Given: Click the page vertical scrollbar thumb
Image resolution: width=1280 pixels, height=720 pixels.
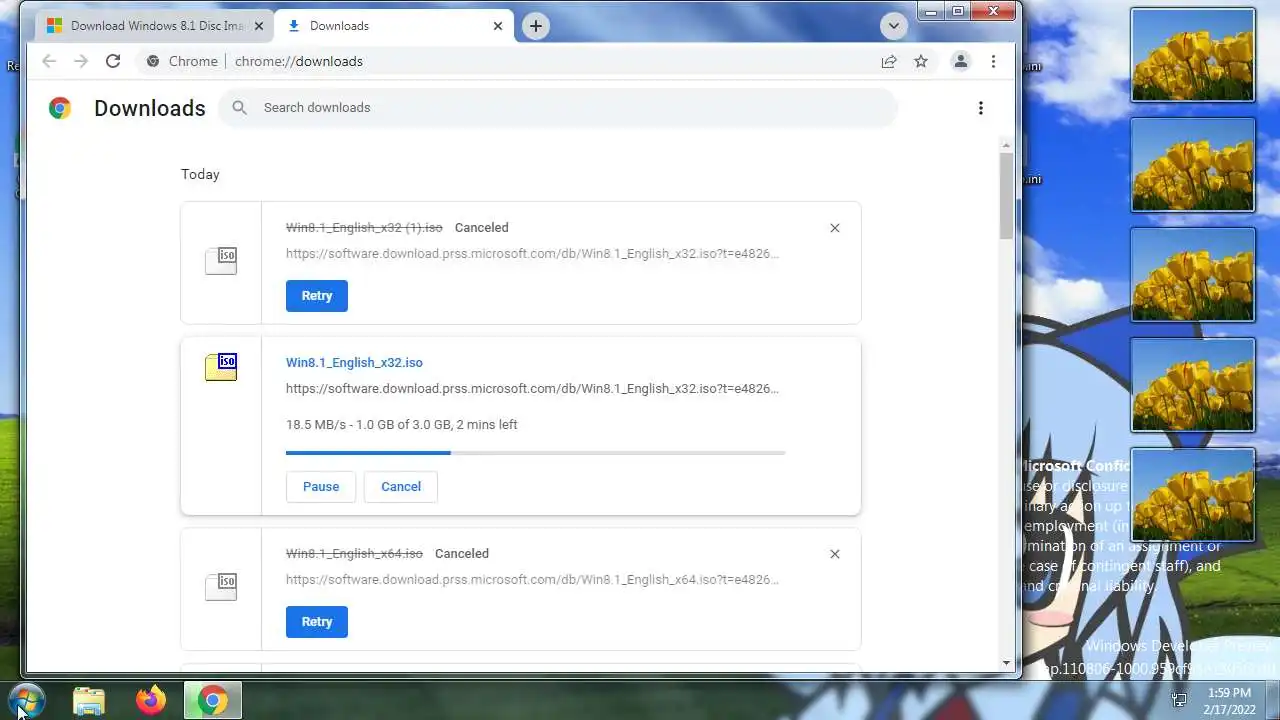Looking at the screenshot, I should pyautogui.click(x=1006, y=196).
